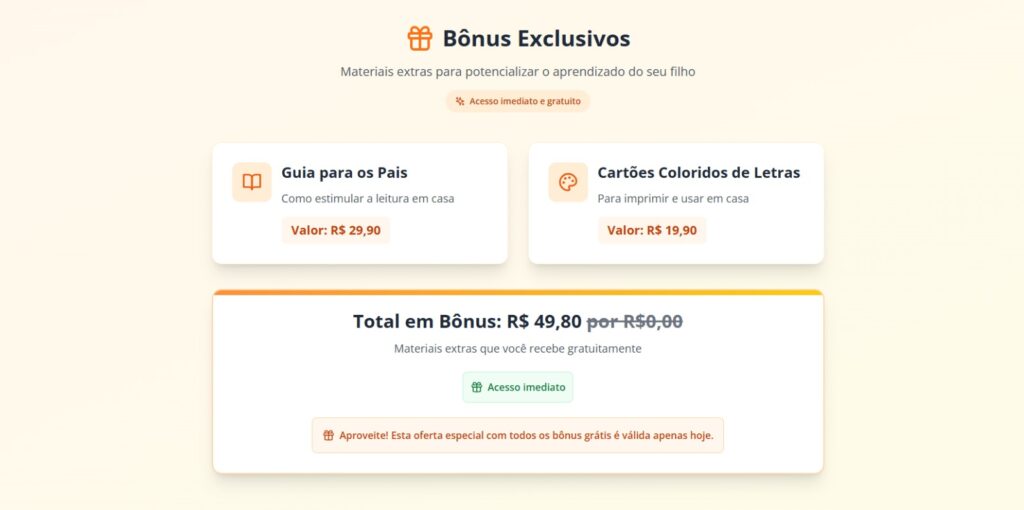This screenshot has width=1024, height=510.
Task: Click the Aproveite special offer banner text
Action: click(526, 436)
